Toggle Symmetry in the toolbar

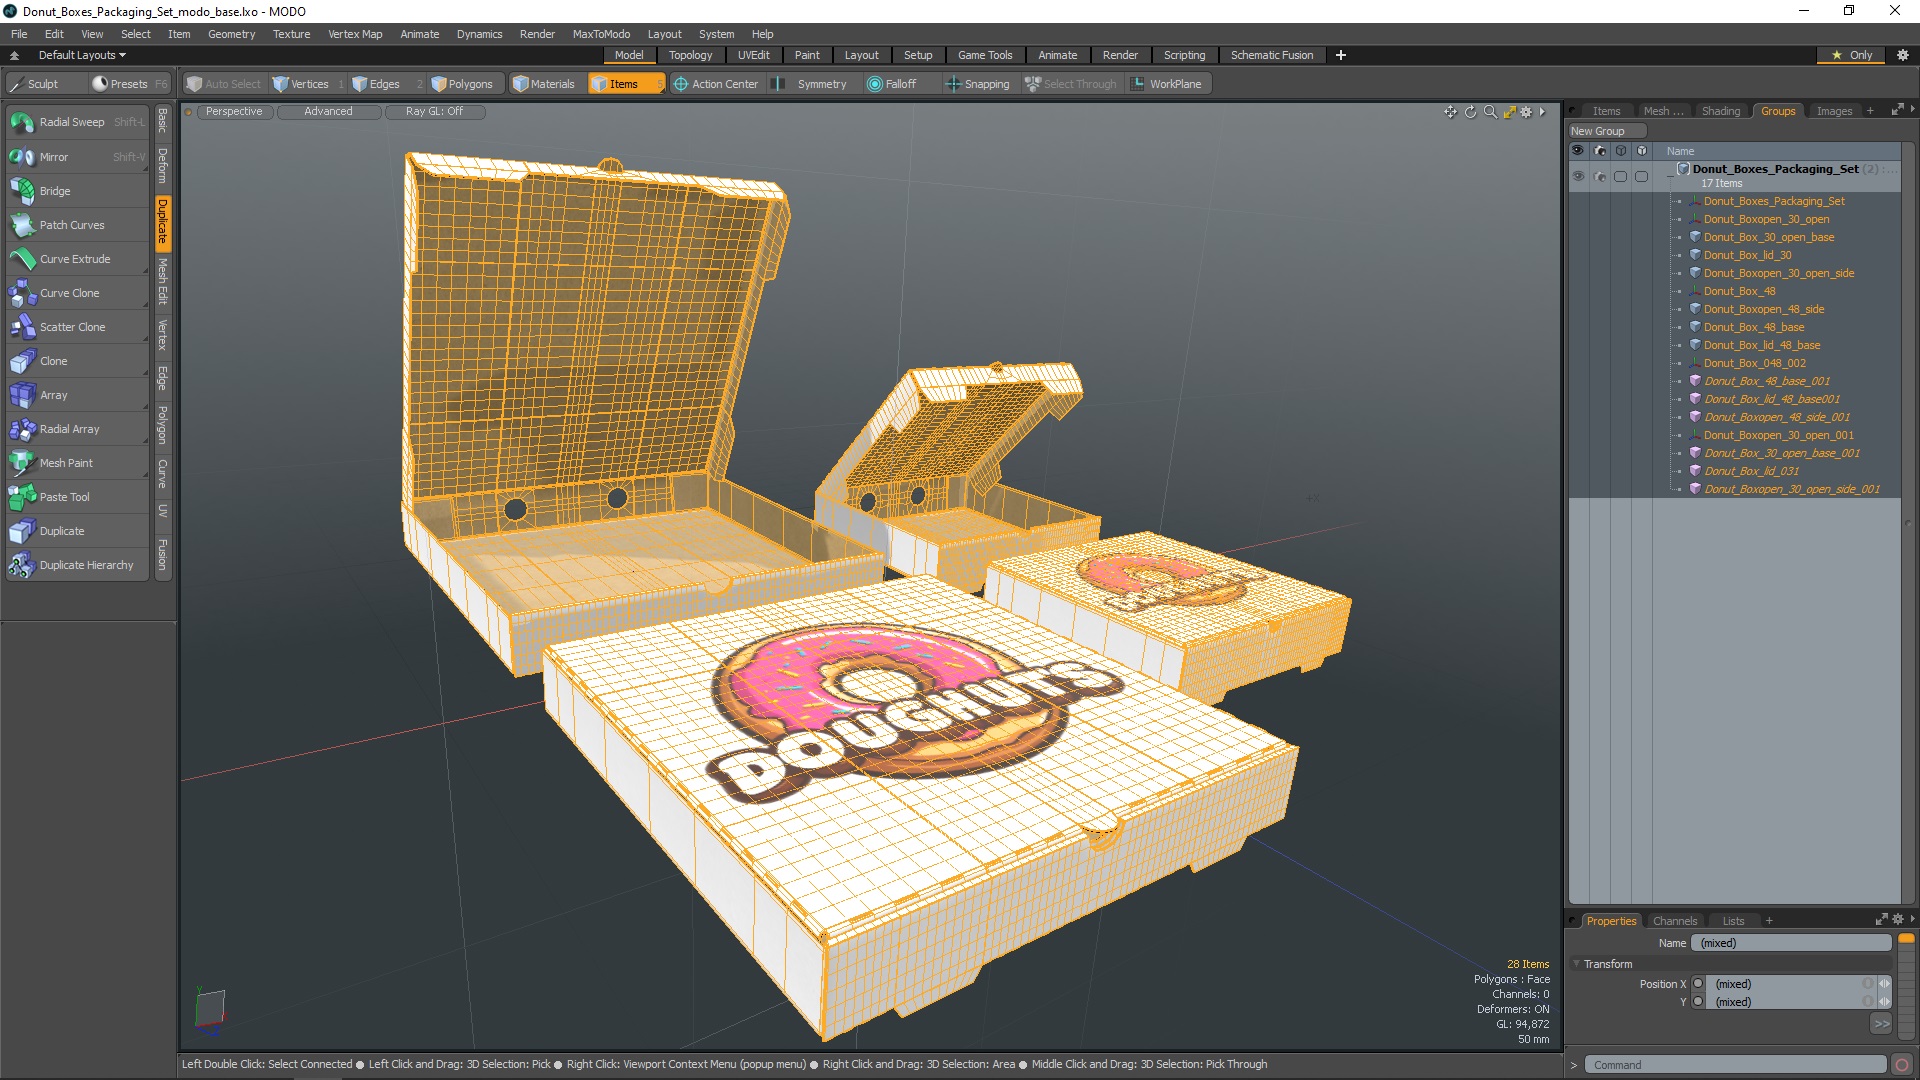(820, 84)
